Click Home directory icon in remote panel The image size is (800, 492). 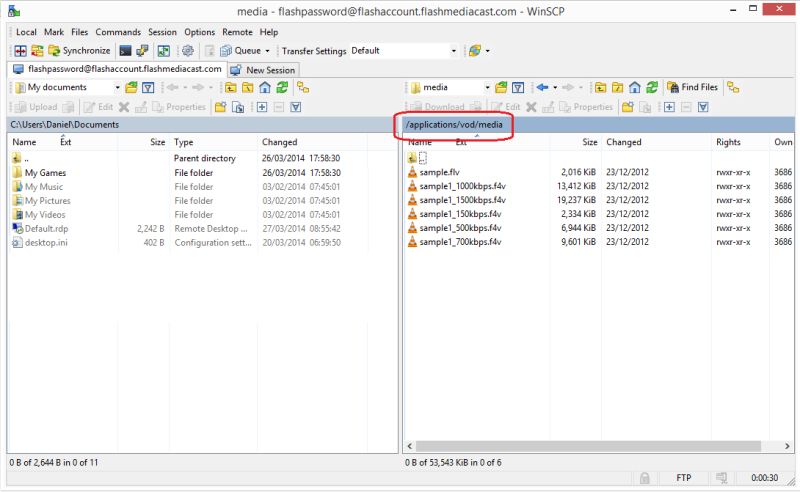635,87
